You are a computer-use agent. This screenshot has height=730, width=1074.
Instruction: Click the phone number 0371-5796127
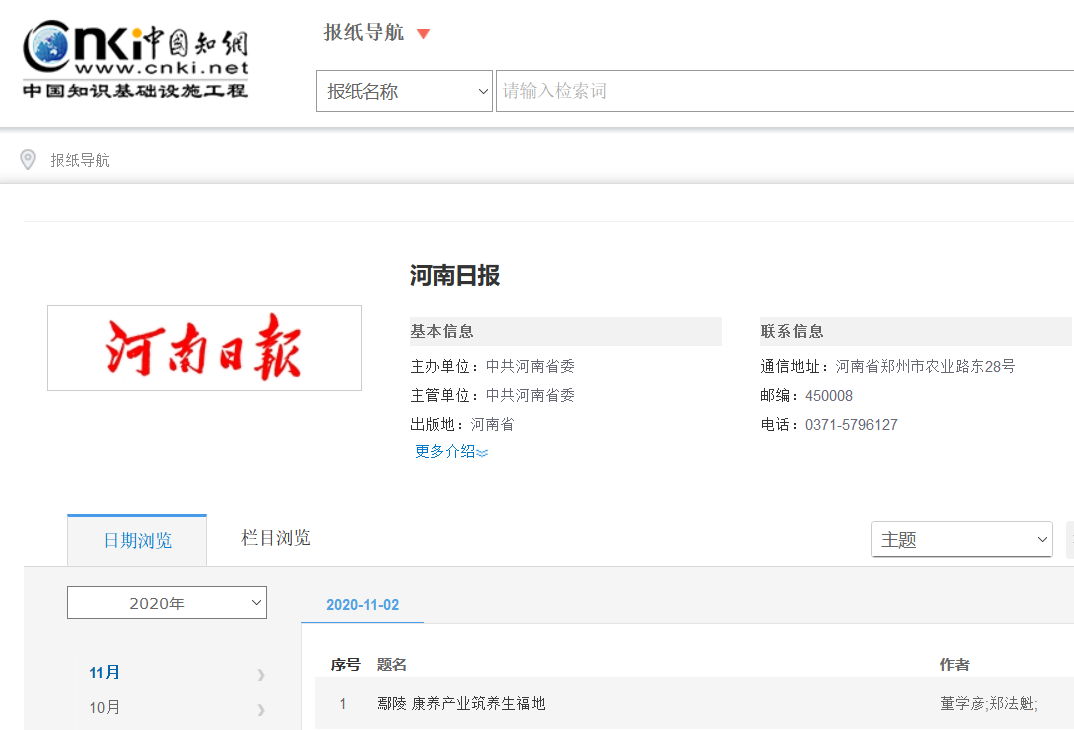click(x=851, y=425)
